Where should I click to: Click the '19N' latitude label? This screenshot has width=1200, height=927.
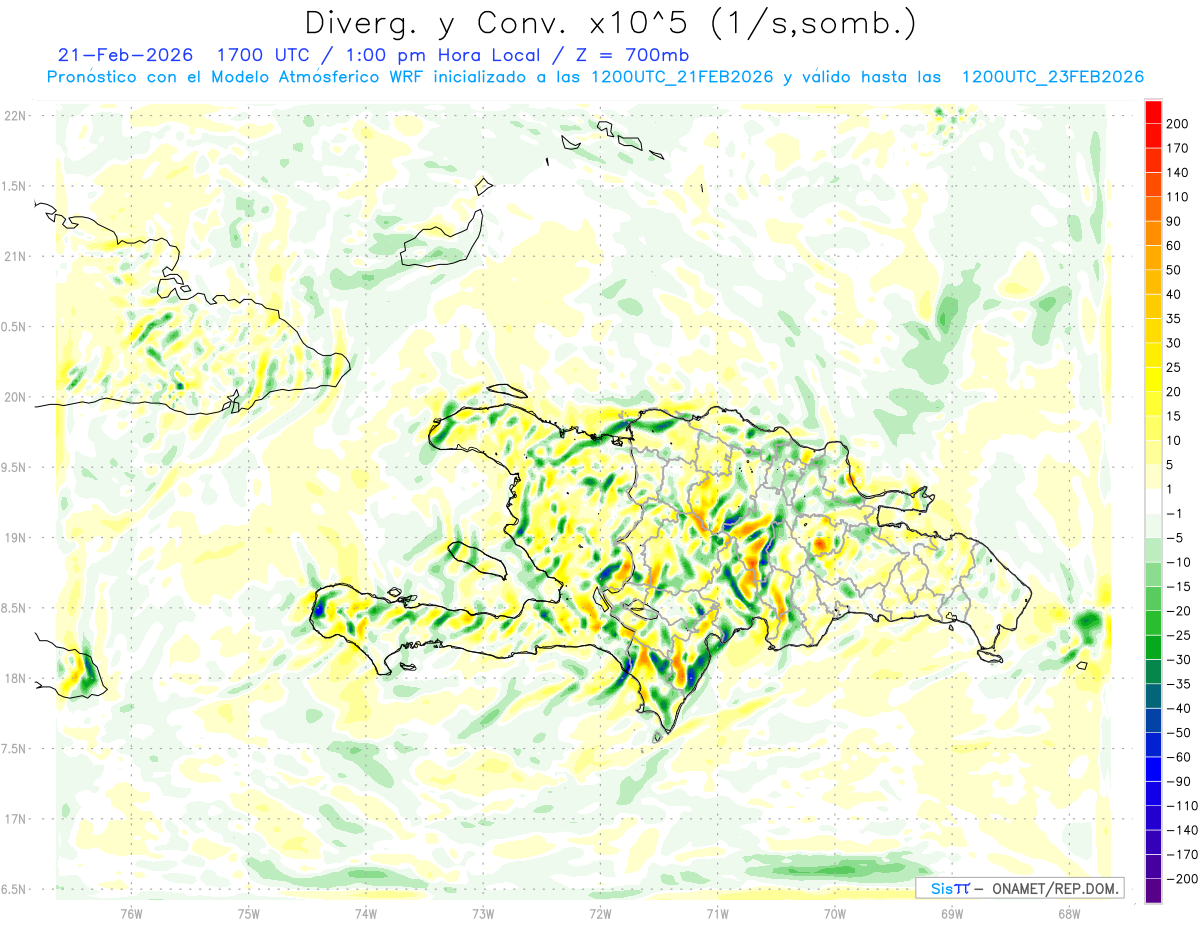[x=15, y=538]
